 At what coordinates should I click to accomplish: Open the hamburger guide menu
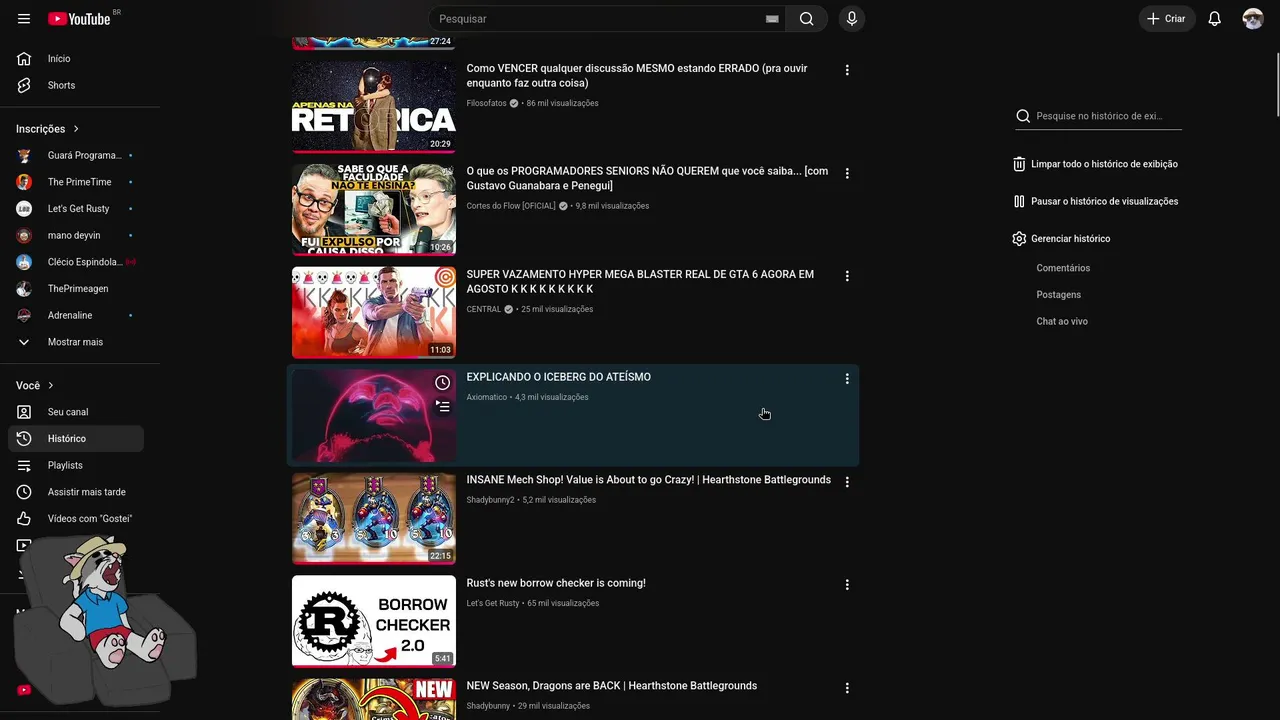(24, 19)
